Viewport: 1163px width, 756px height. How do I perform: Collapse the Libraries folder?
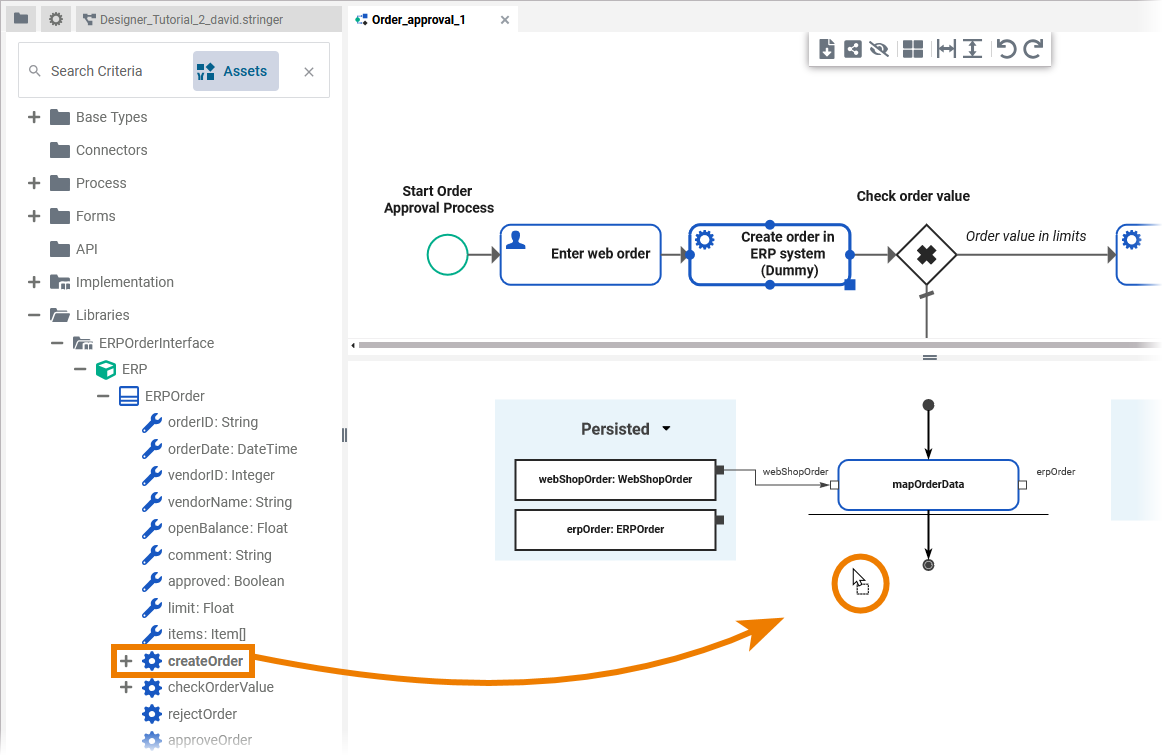pyautogui.click(x=34, y=315)
